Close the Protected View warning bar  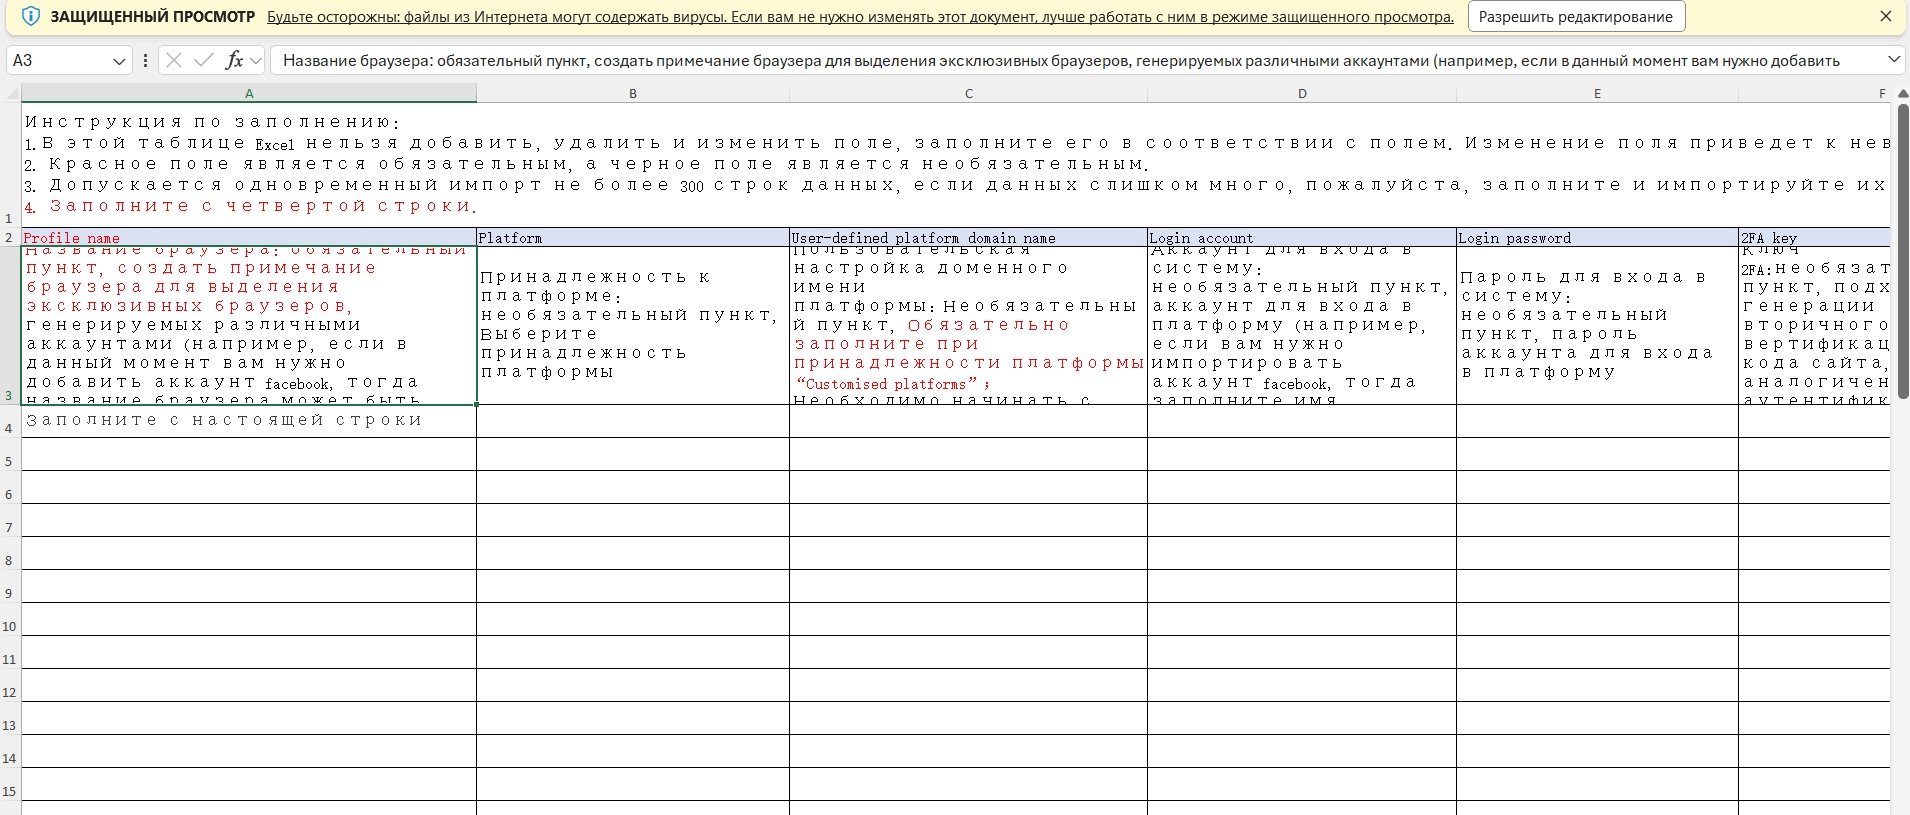click(x=1886, y=16)
